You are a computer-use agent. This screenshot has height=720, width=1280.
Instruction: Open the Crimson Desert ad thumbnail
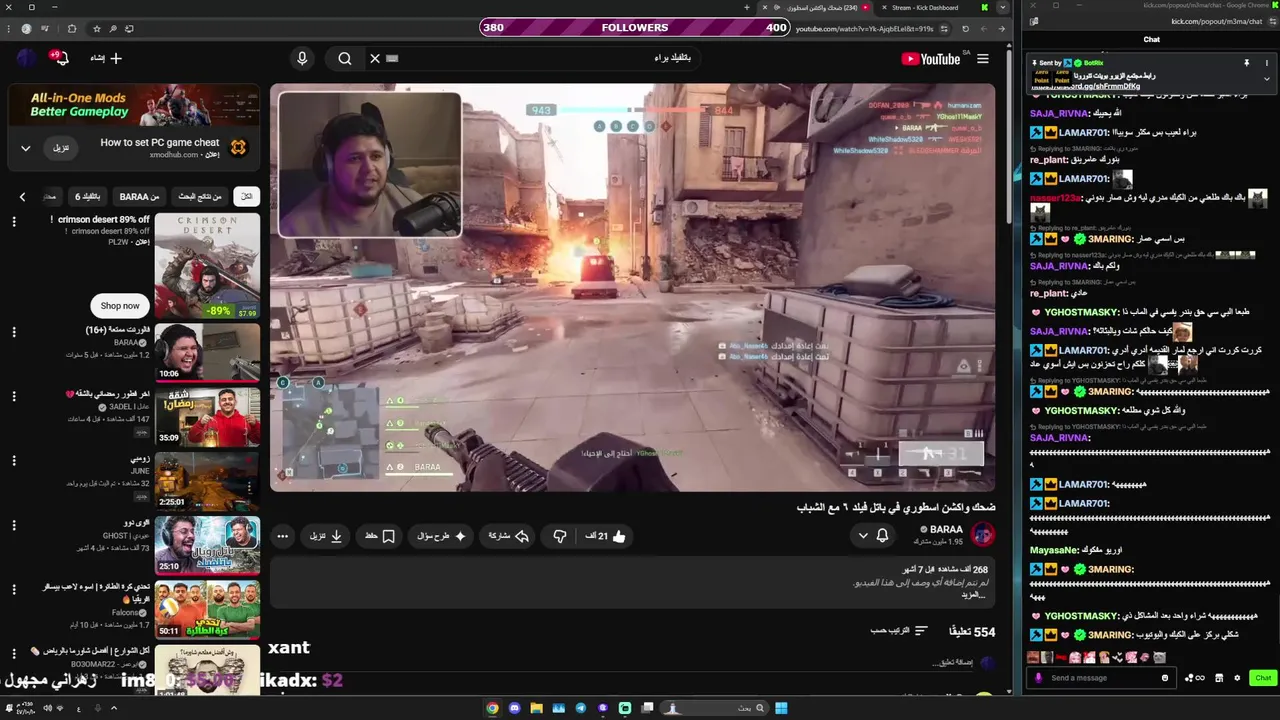point(207,266)
